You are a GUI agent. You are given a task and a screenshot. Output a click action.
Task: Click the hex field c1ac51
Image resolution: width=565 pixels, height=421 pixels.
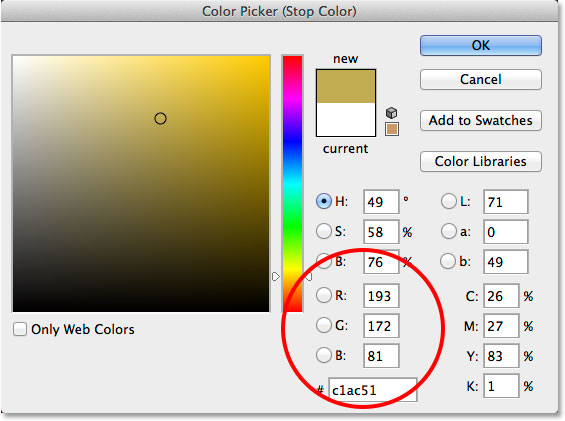[x=373, y=390]
